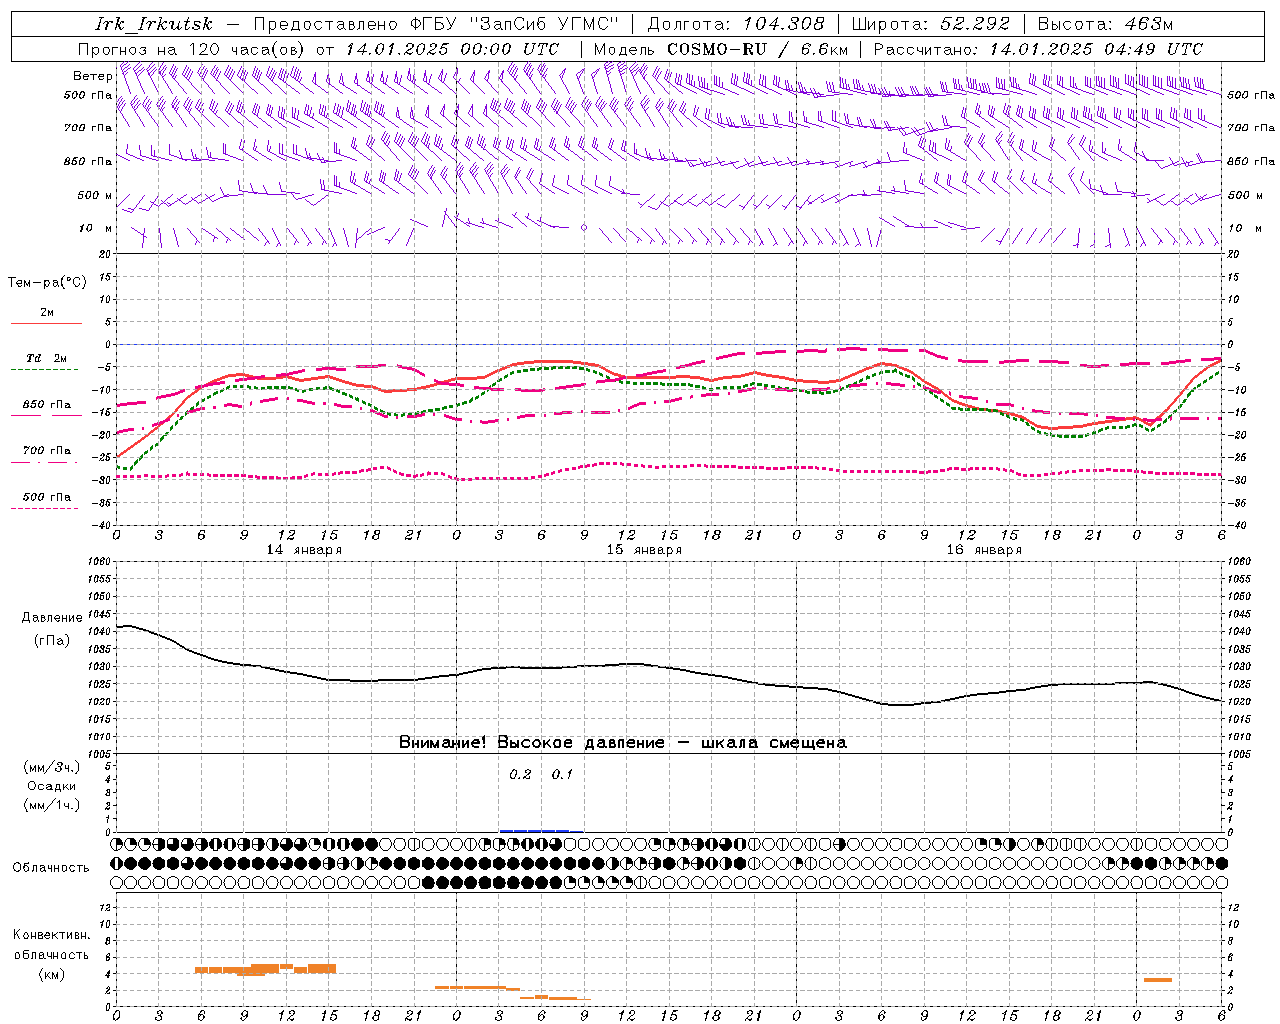Select the elevation text Высота: 463м
This screenshot has height=1024, width=1280.
(x=1105, y=24)
